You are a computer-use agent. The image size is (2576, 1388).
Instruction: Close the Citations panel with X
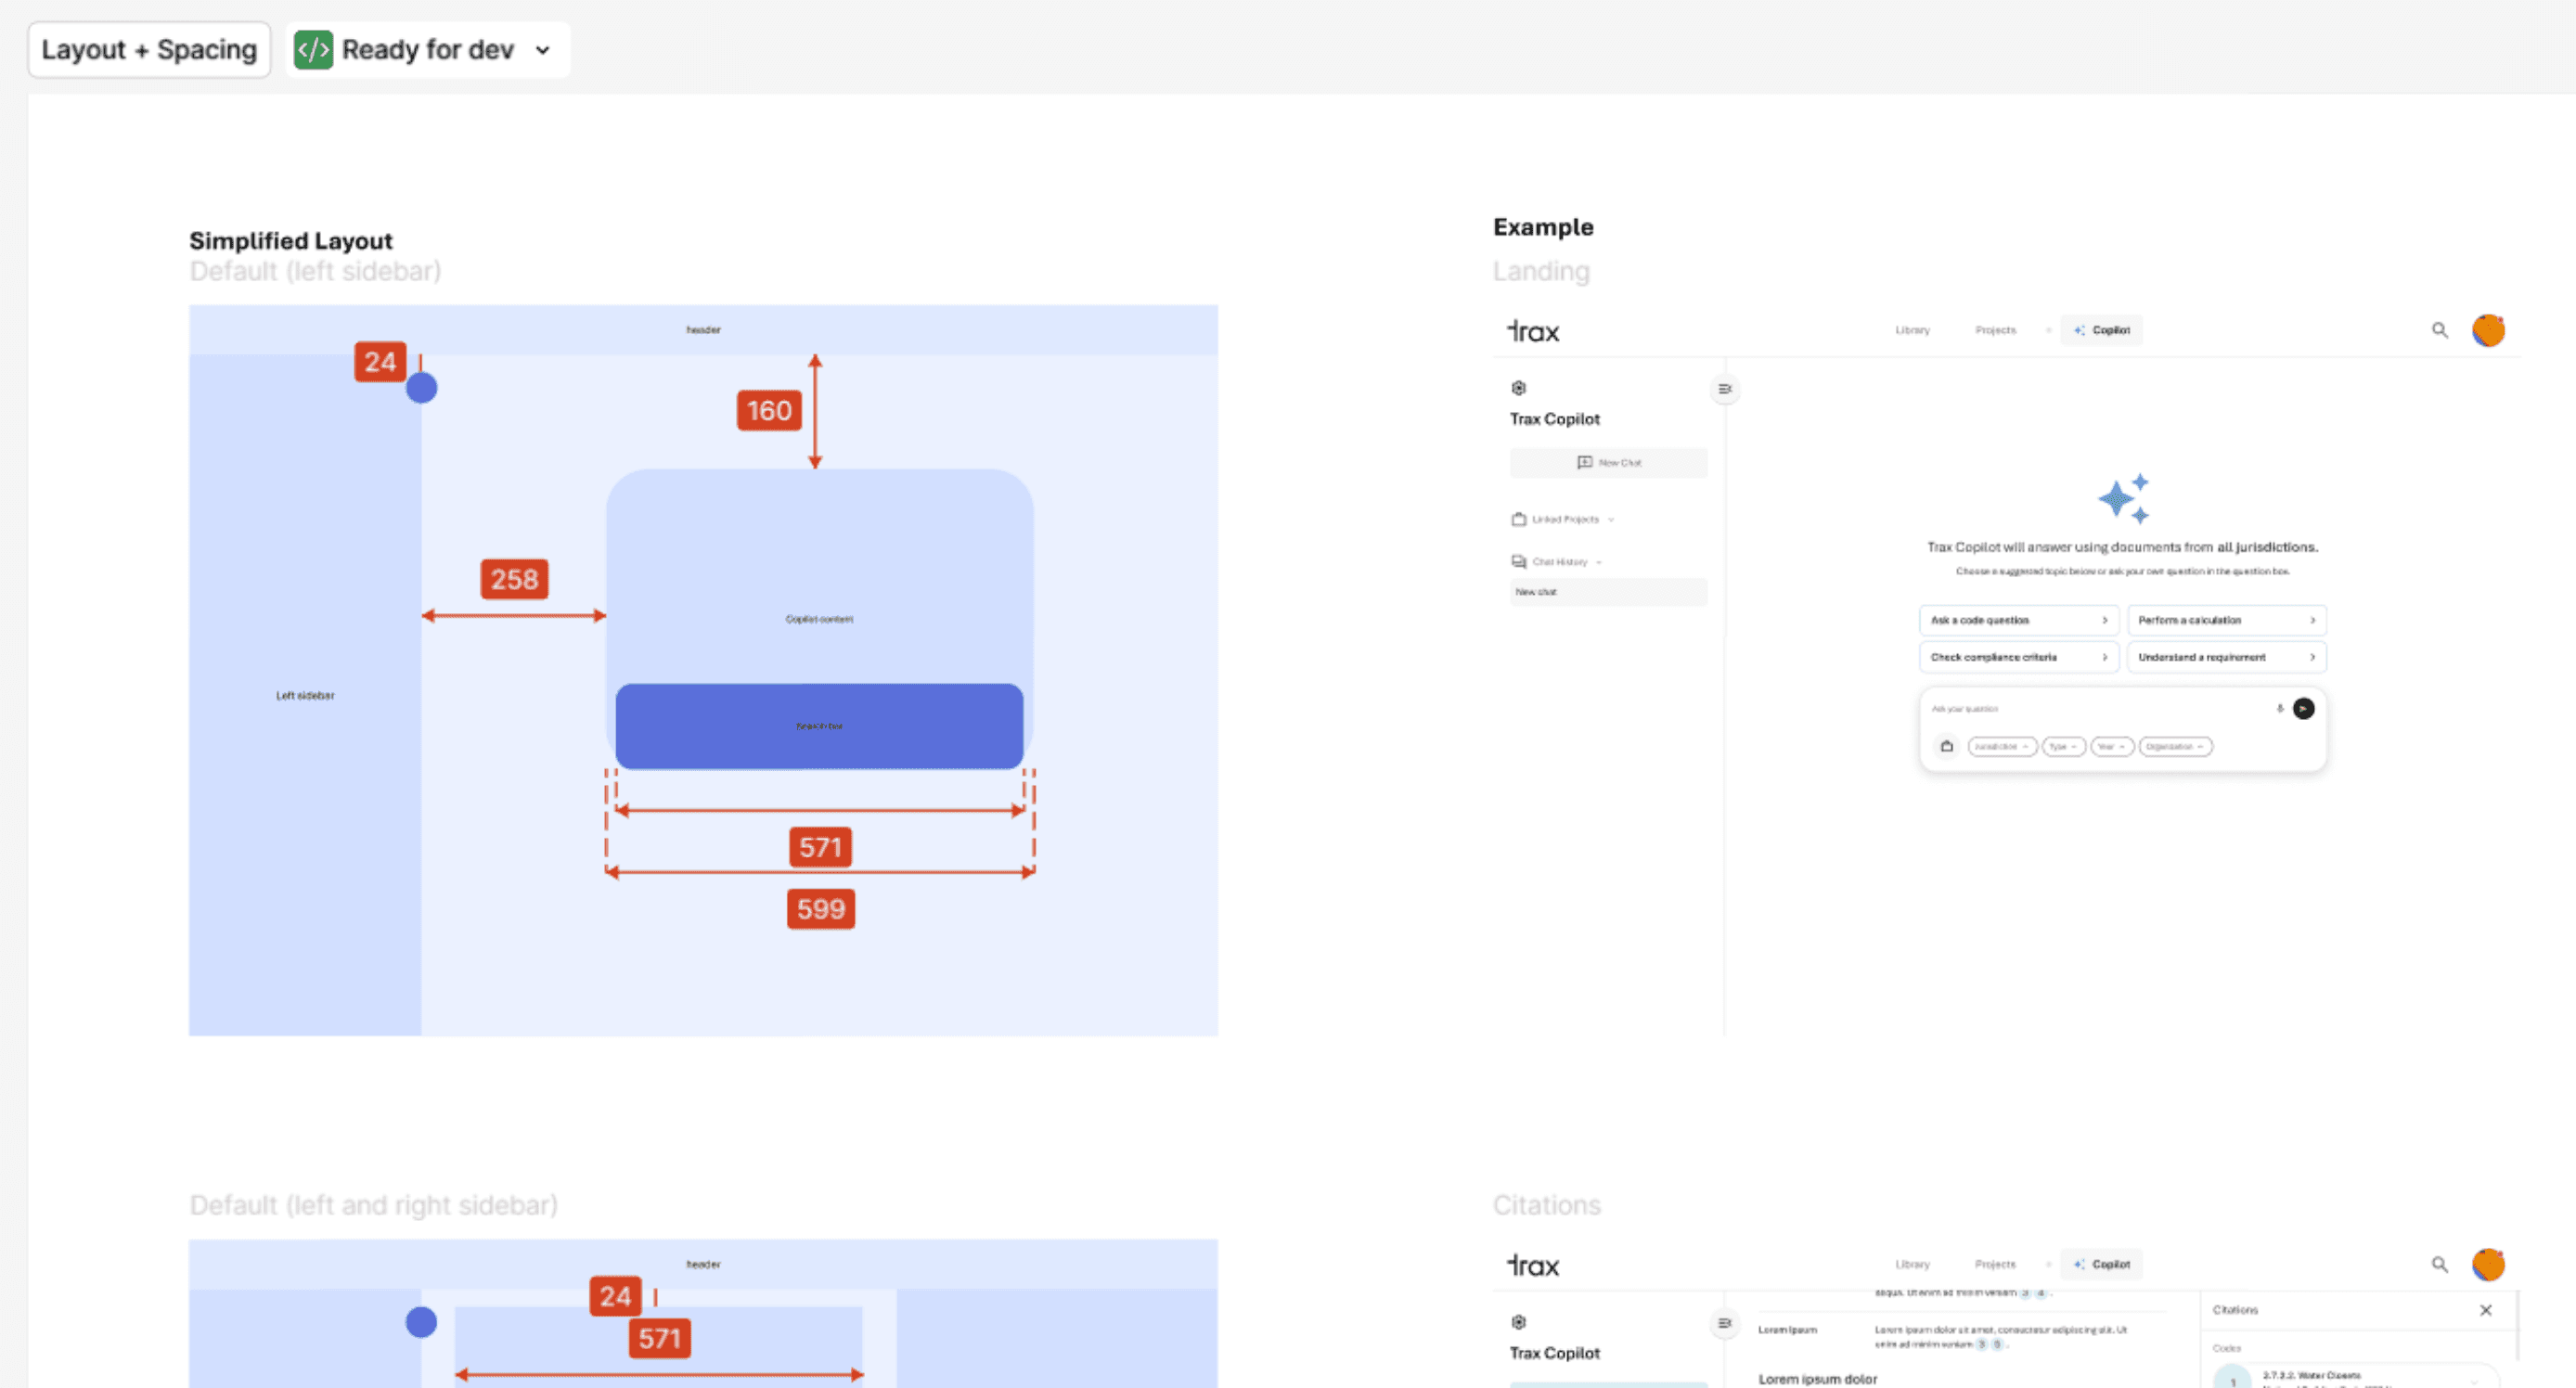click(x=2485, y=1310)
